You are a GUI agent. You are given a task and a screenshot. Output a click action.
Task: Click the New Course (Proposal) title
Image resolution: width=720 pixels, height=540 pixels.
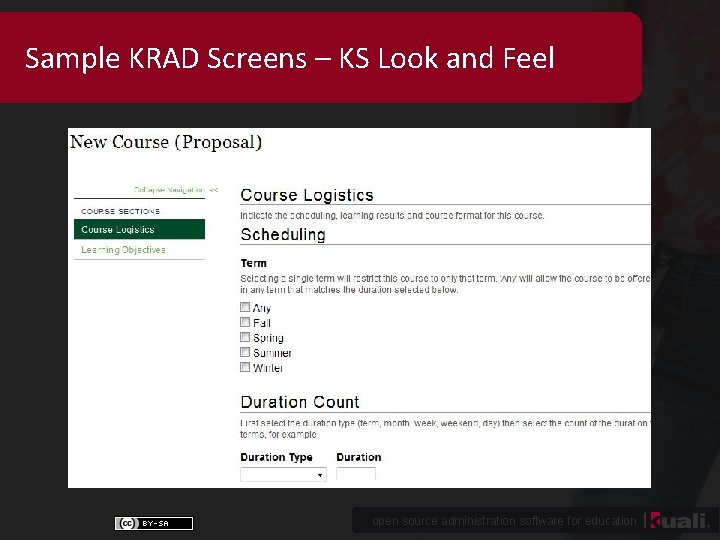(x=166, y=142)
